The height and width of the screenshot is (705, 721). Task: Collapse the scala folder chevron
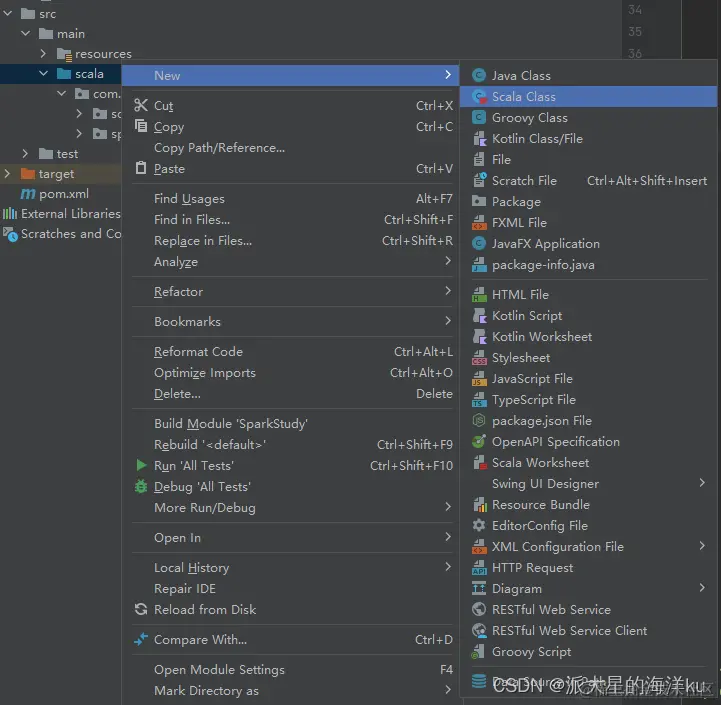43,74
